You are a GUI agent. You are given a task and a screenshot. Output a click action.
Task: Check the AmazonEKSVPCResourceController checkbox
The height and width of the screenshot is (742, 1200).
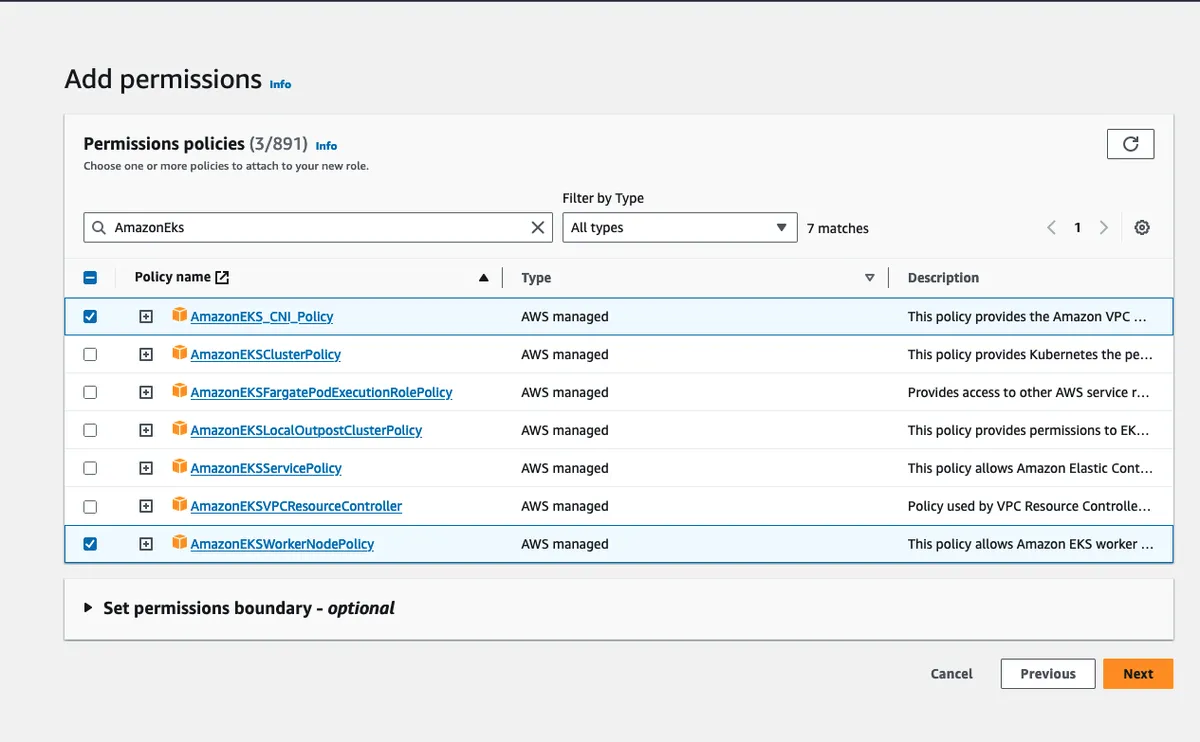point(90,506)
